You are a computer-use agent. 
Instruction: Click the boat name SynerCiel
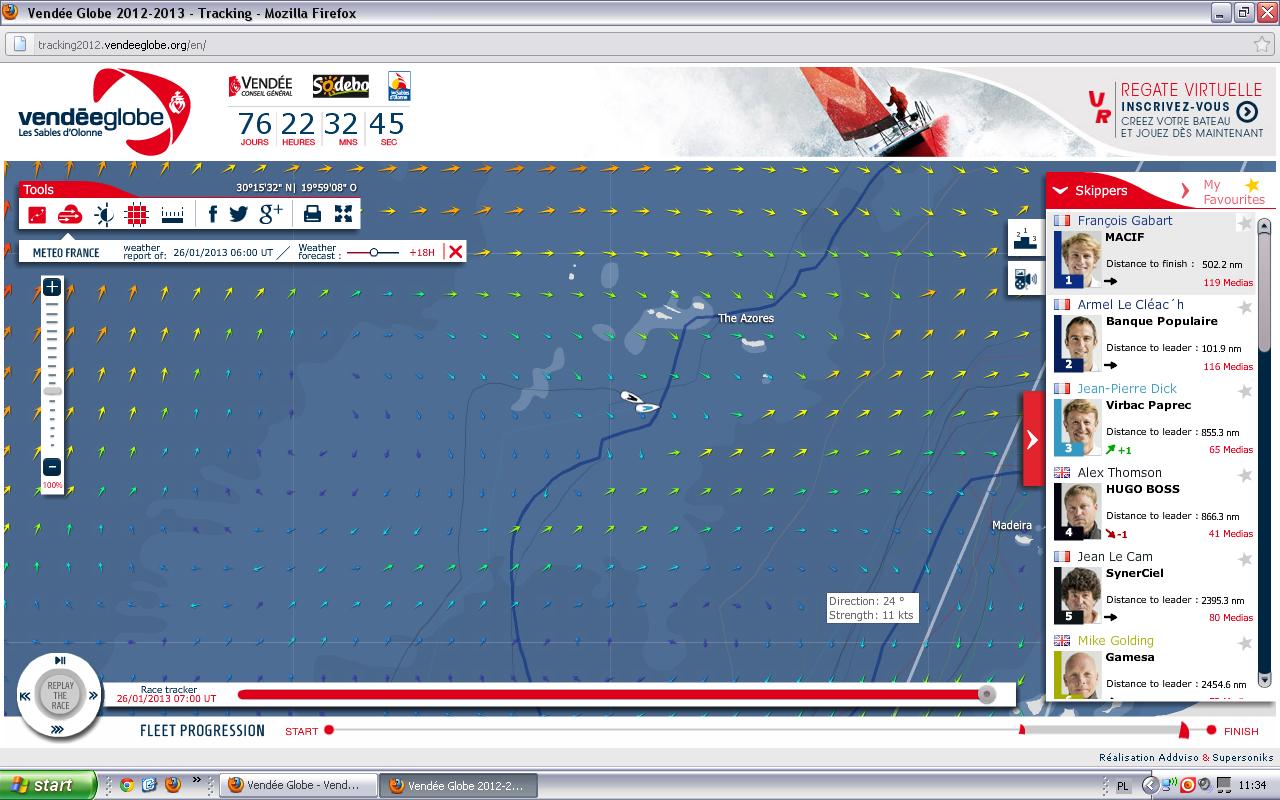click(1134, 573)
